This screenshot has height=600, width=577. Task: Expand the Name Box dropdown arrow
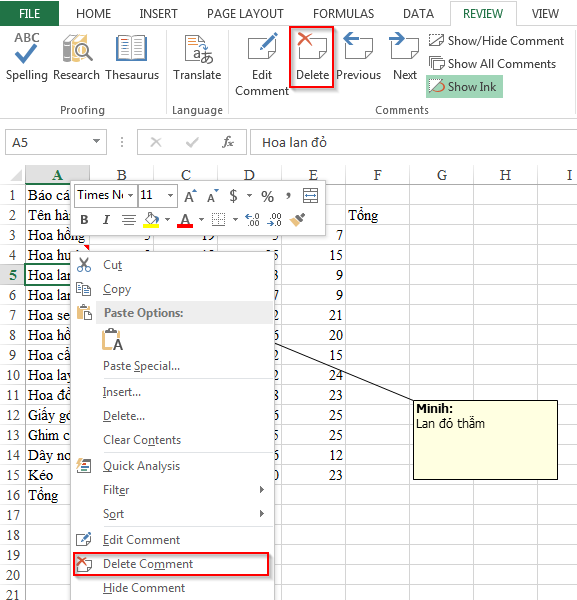point(96,142)
